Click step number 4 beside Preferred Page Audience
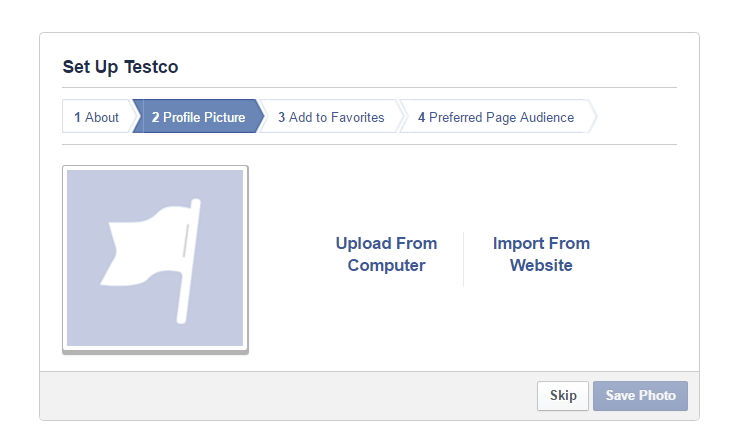736x428 pixels. click(x=422, y=117)
